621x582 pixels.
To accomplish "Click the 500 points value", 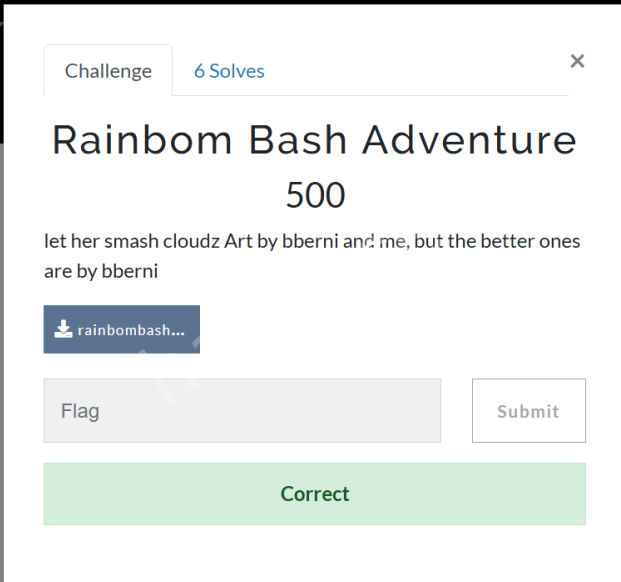I will click(315, 195).
